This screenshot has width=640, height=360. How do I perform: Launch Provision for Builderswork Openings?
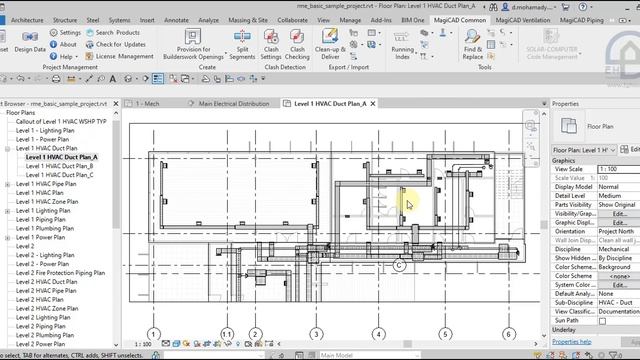coord(193,44)
